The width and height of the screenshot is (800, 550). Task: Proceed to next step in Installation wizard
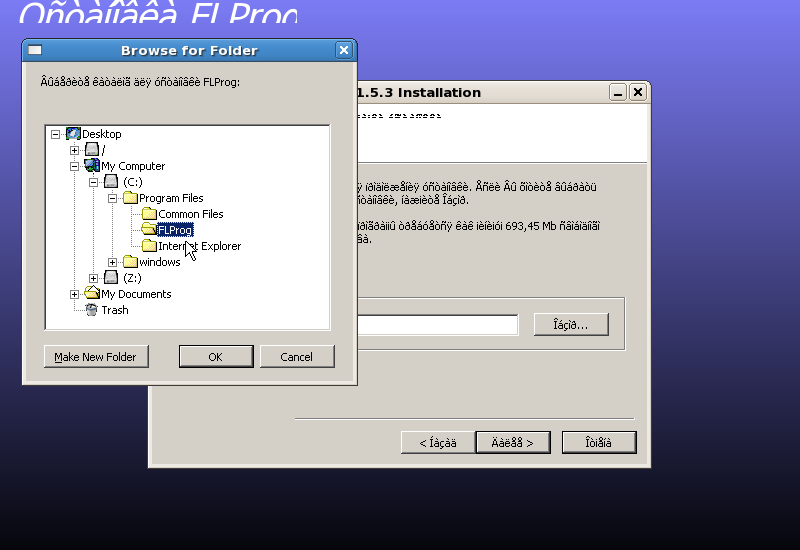513,442
